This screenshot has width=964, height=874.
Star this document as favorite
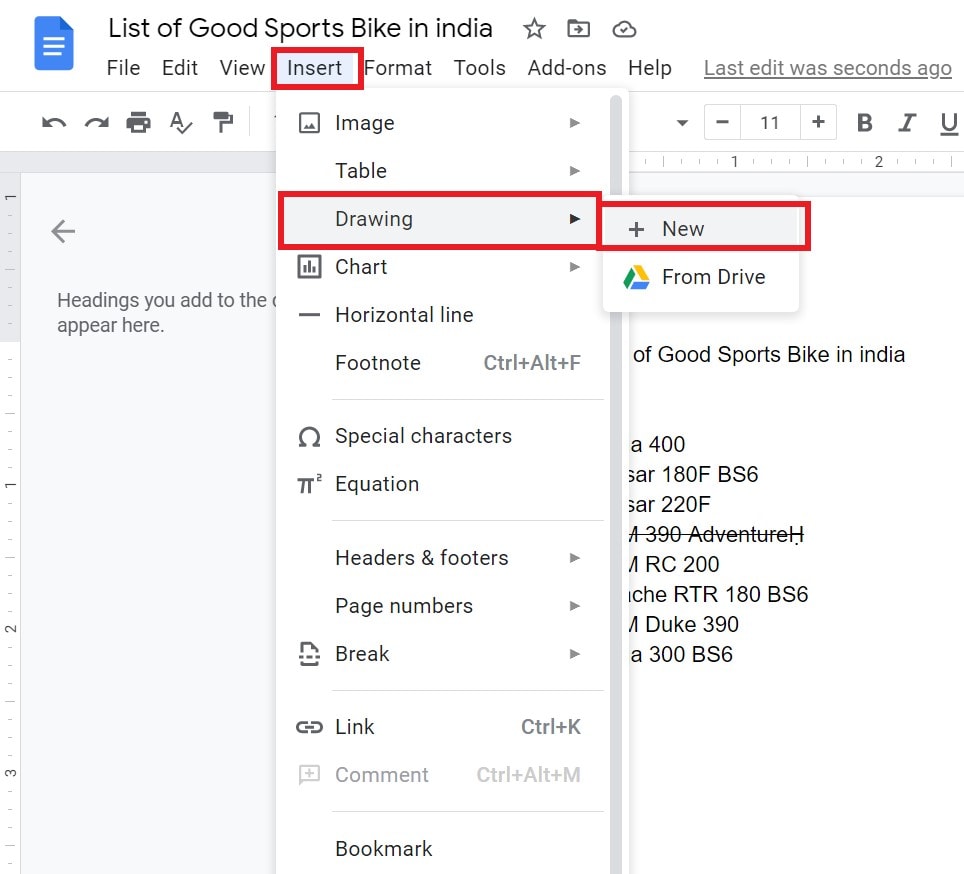pyautogui.click(x=534, y=29)
